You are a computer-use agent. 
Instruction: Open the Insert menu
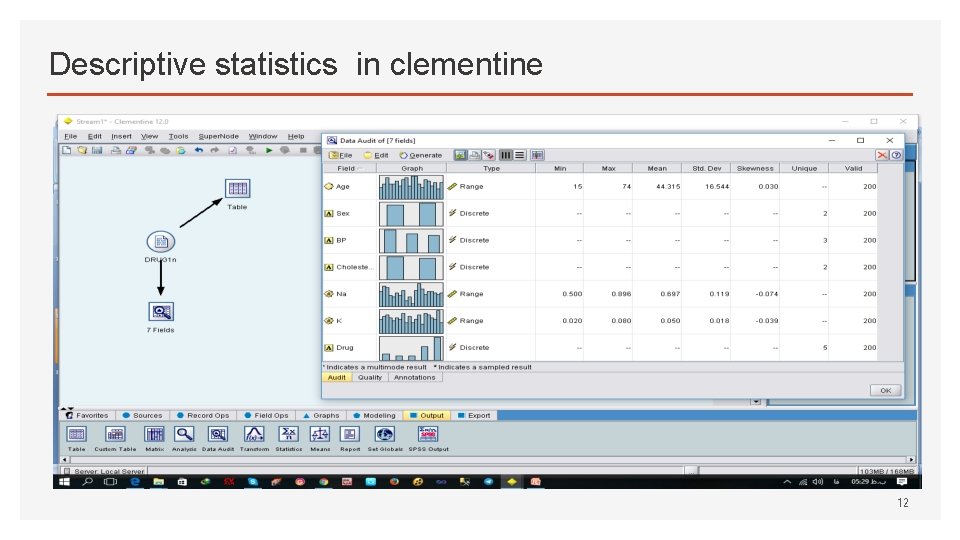pyautogui.click(x=121, y=136)
